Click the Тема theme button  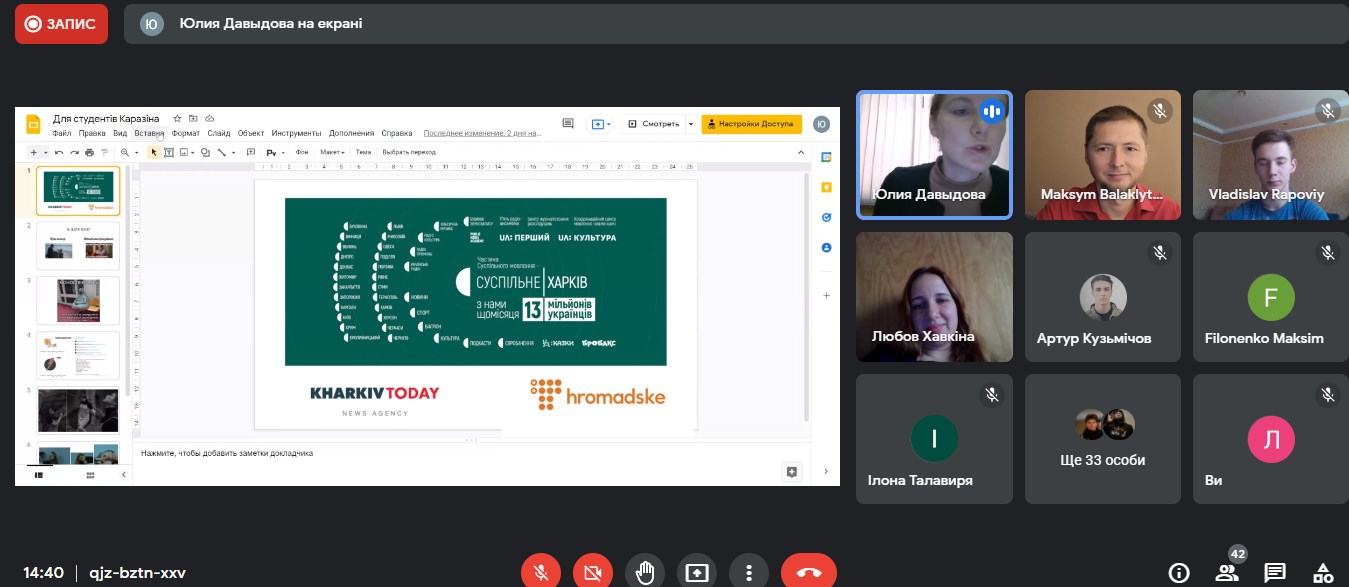click(364, 152)
